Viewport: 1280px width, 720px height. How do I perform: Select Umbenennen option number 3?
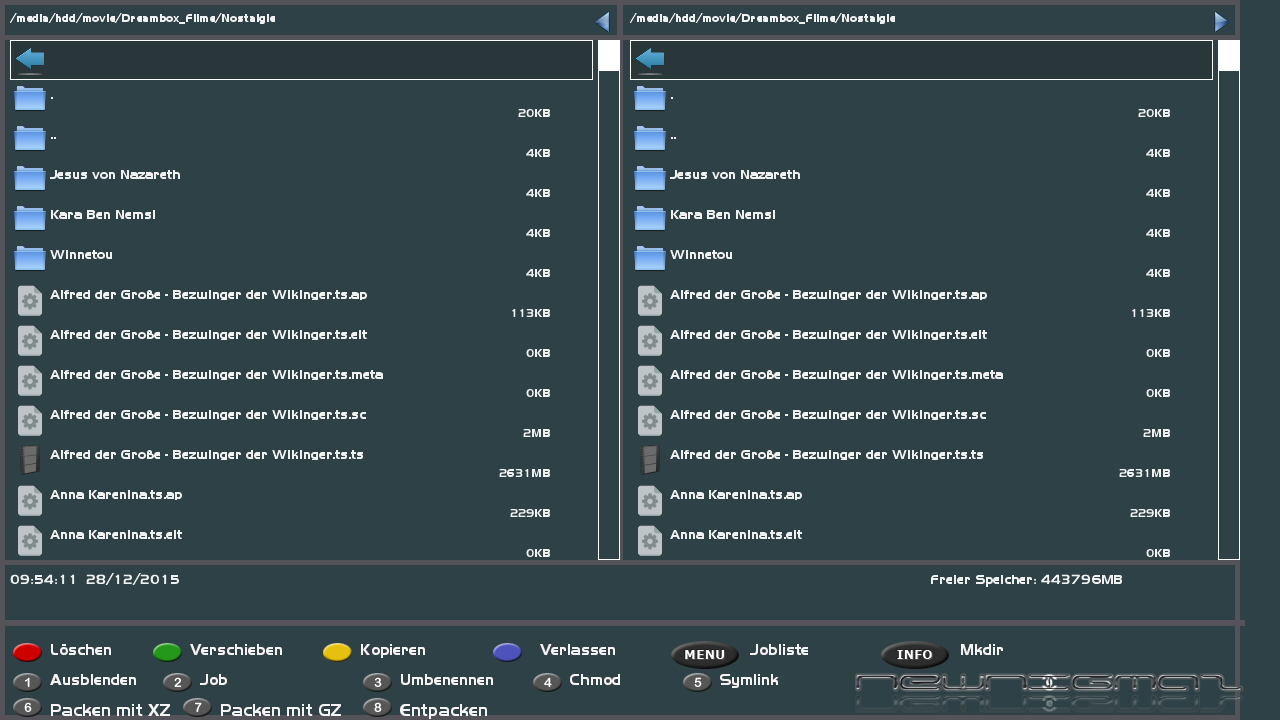(377, 682)
